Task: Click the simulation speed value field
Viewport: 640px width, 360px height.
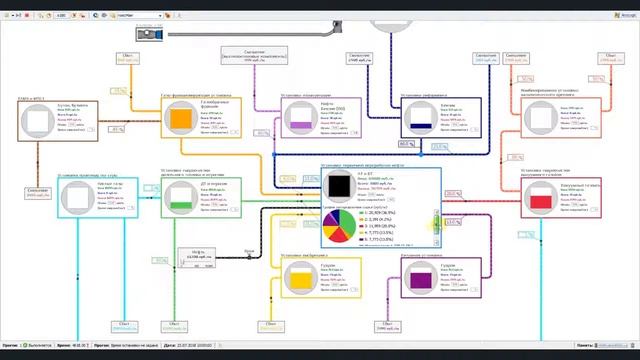Action: pos(62,16)
